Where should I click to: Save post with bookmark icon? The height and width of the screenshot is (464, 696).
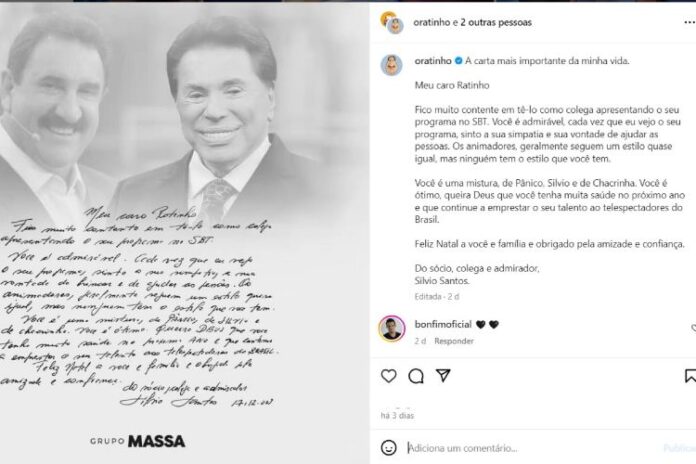click(690, 376)
